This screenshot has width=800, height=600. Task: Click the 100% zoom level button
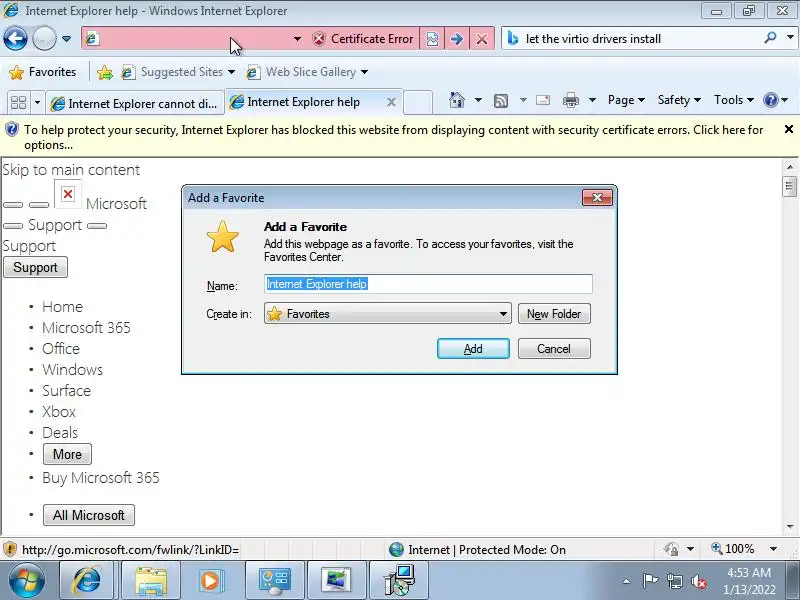click(x=733, y=549)
